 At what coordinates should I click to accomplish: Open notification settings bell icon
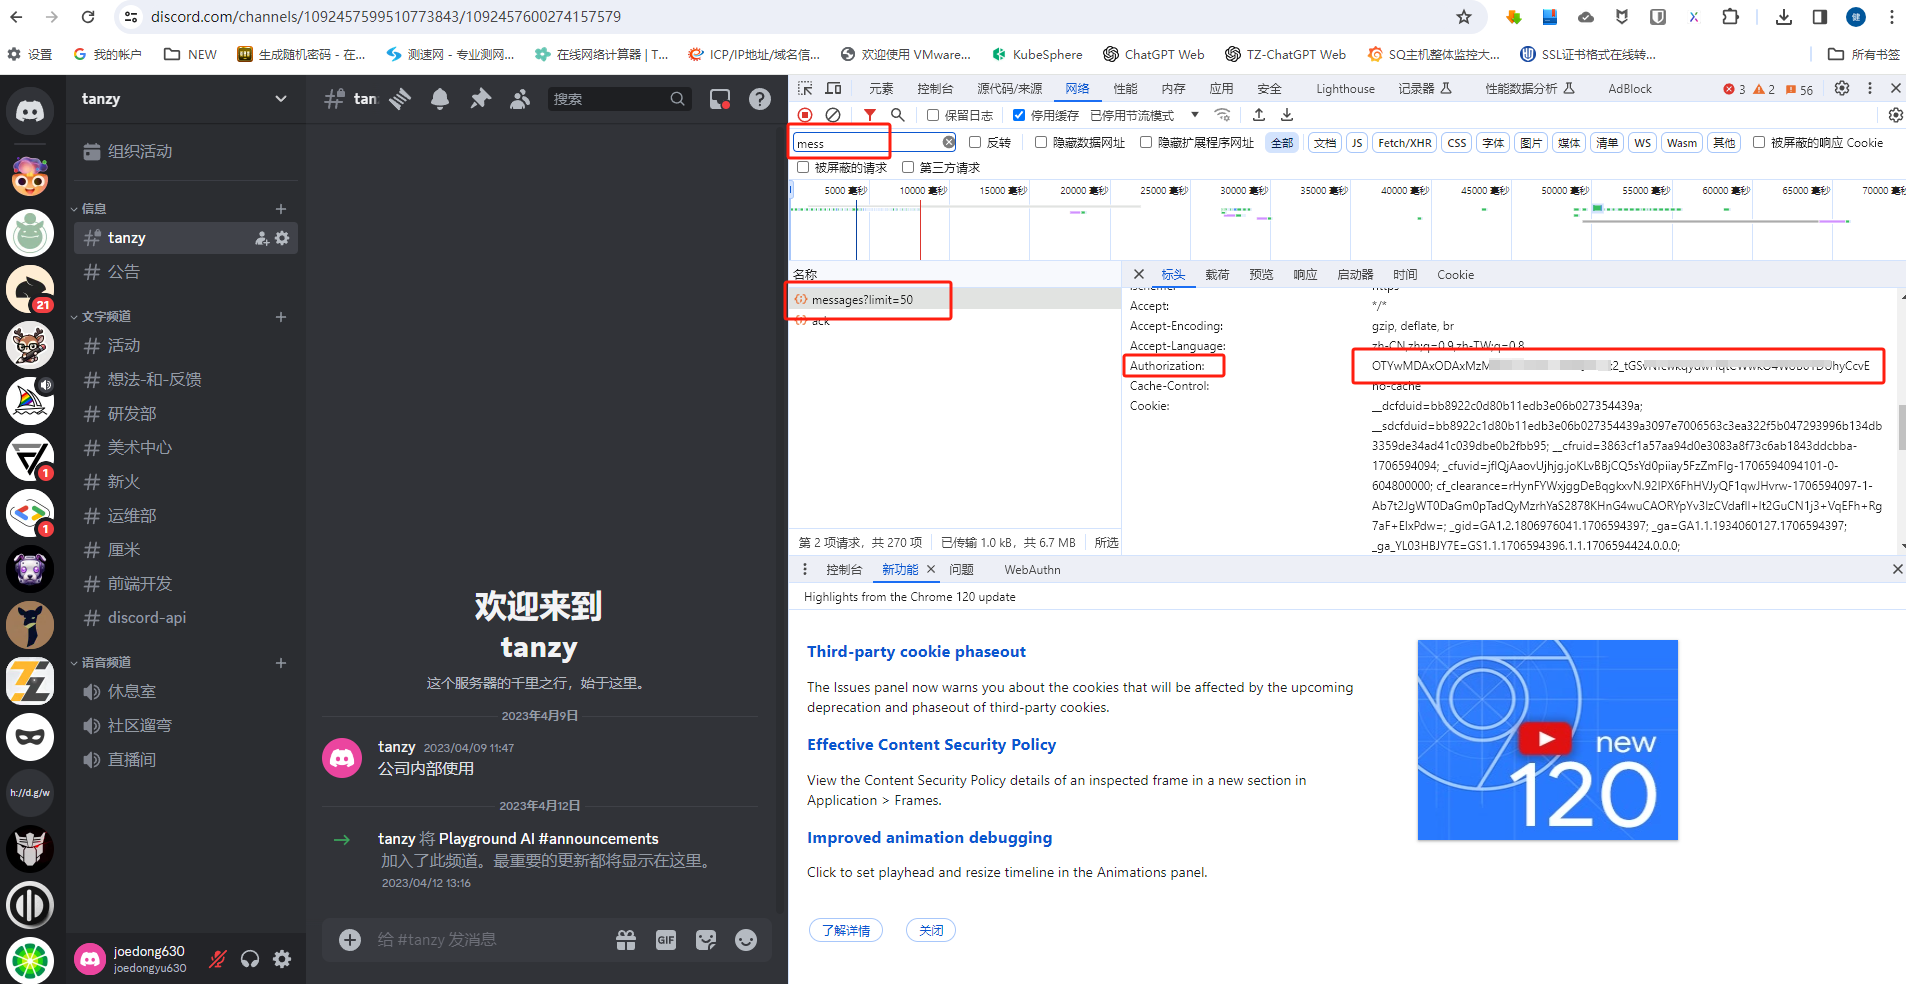click(x=440, y=99)
